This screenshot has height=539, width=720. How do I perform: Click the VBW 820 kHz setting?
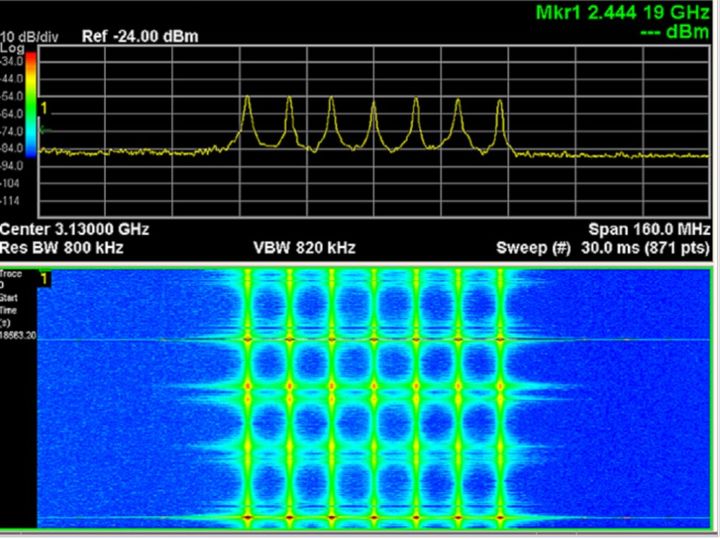[x=304, y=248]
